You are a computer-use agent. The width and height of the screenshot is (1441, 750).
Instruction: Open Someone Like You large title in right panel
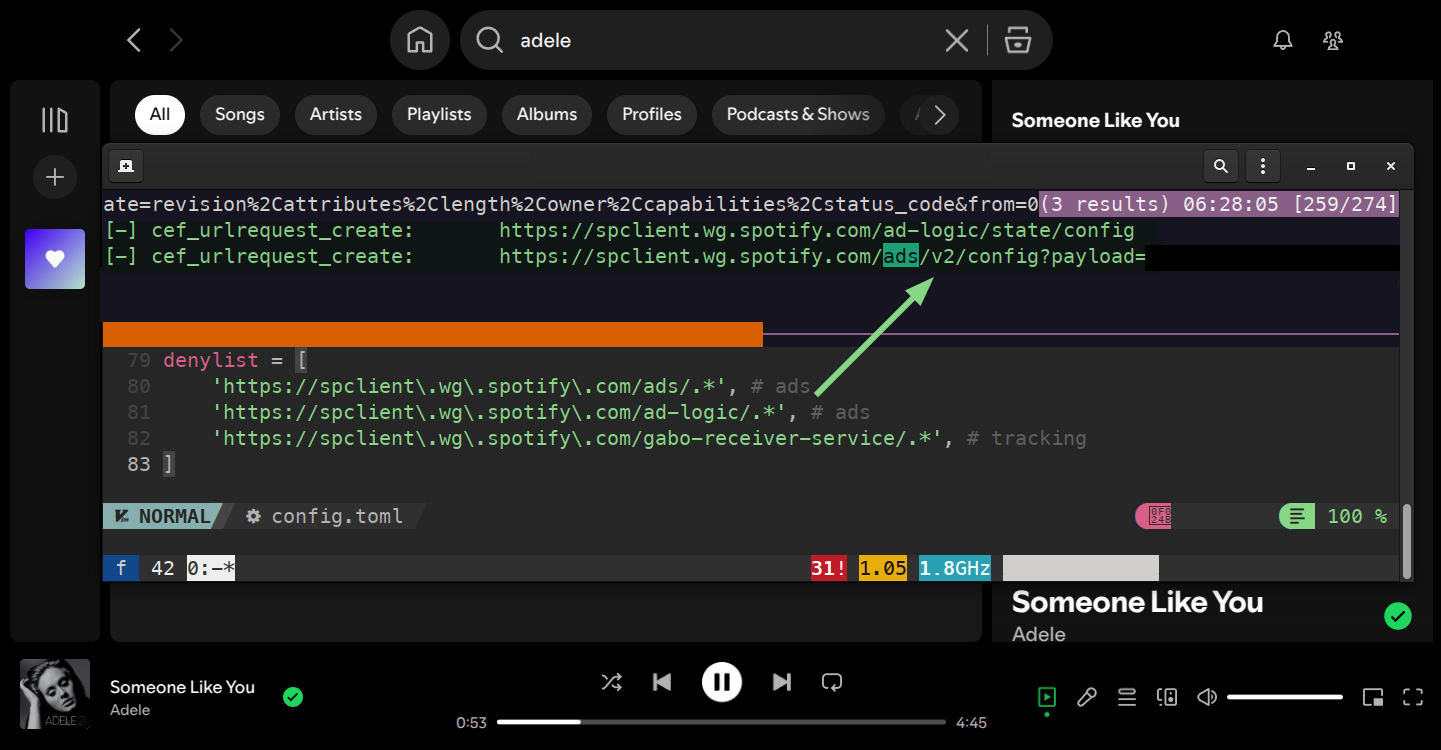point(1137,602)
